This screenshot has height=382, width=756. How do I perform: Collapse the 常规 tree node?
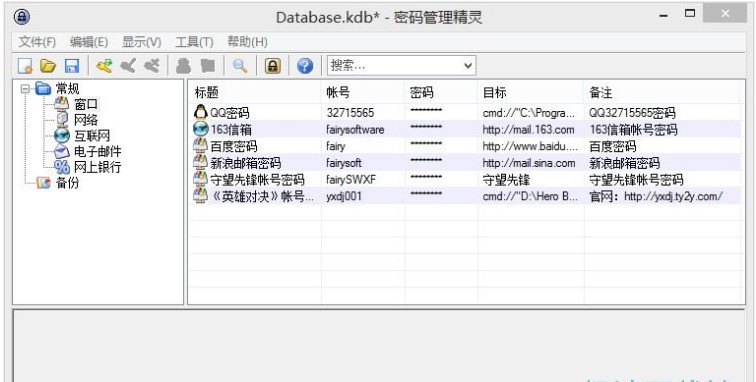(26, 89)
